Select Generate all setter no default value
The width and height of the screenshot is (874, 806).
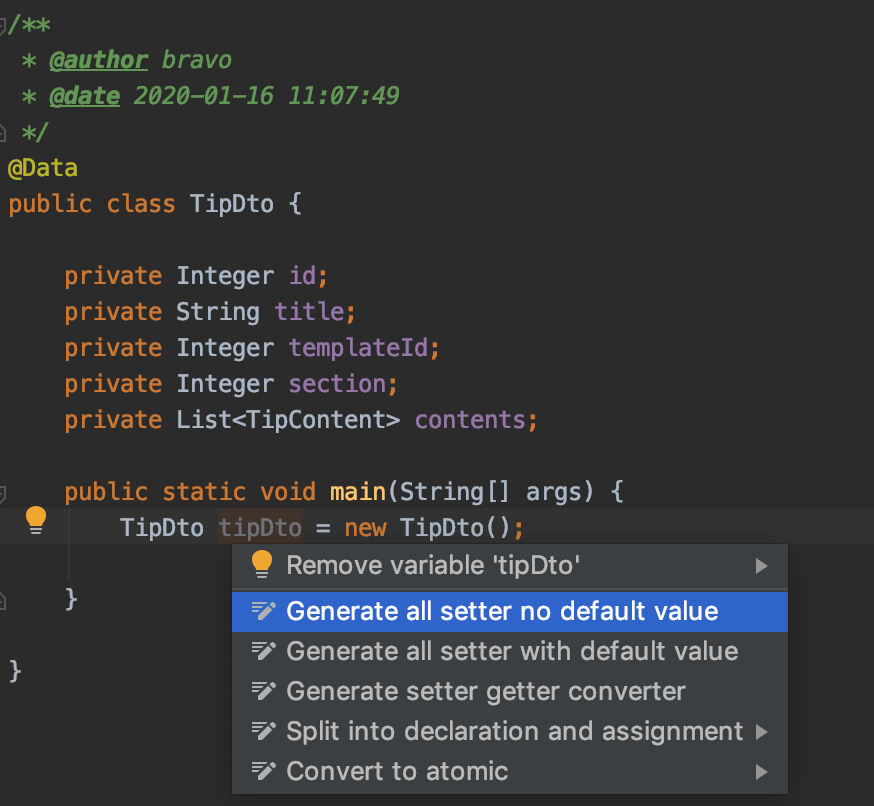tap(502, 611)
